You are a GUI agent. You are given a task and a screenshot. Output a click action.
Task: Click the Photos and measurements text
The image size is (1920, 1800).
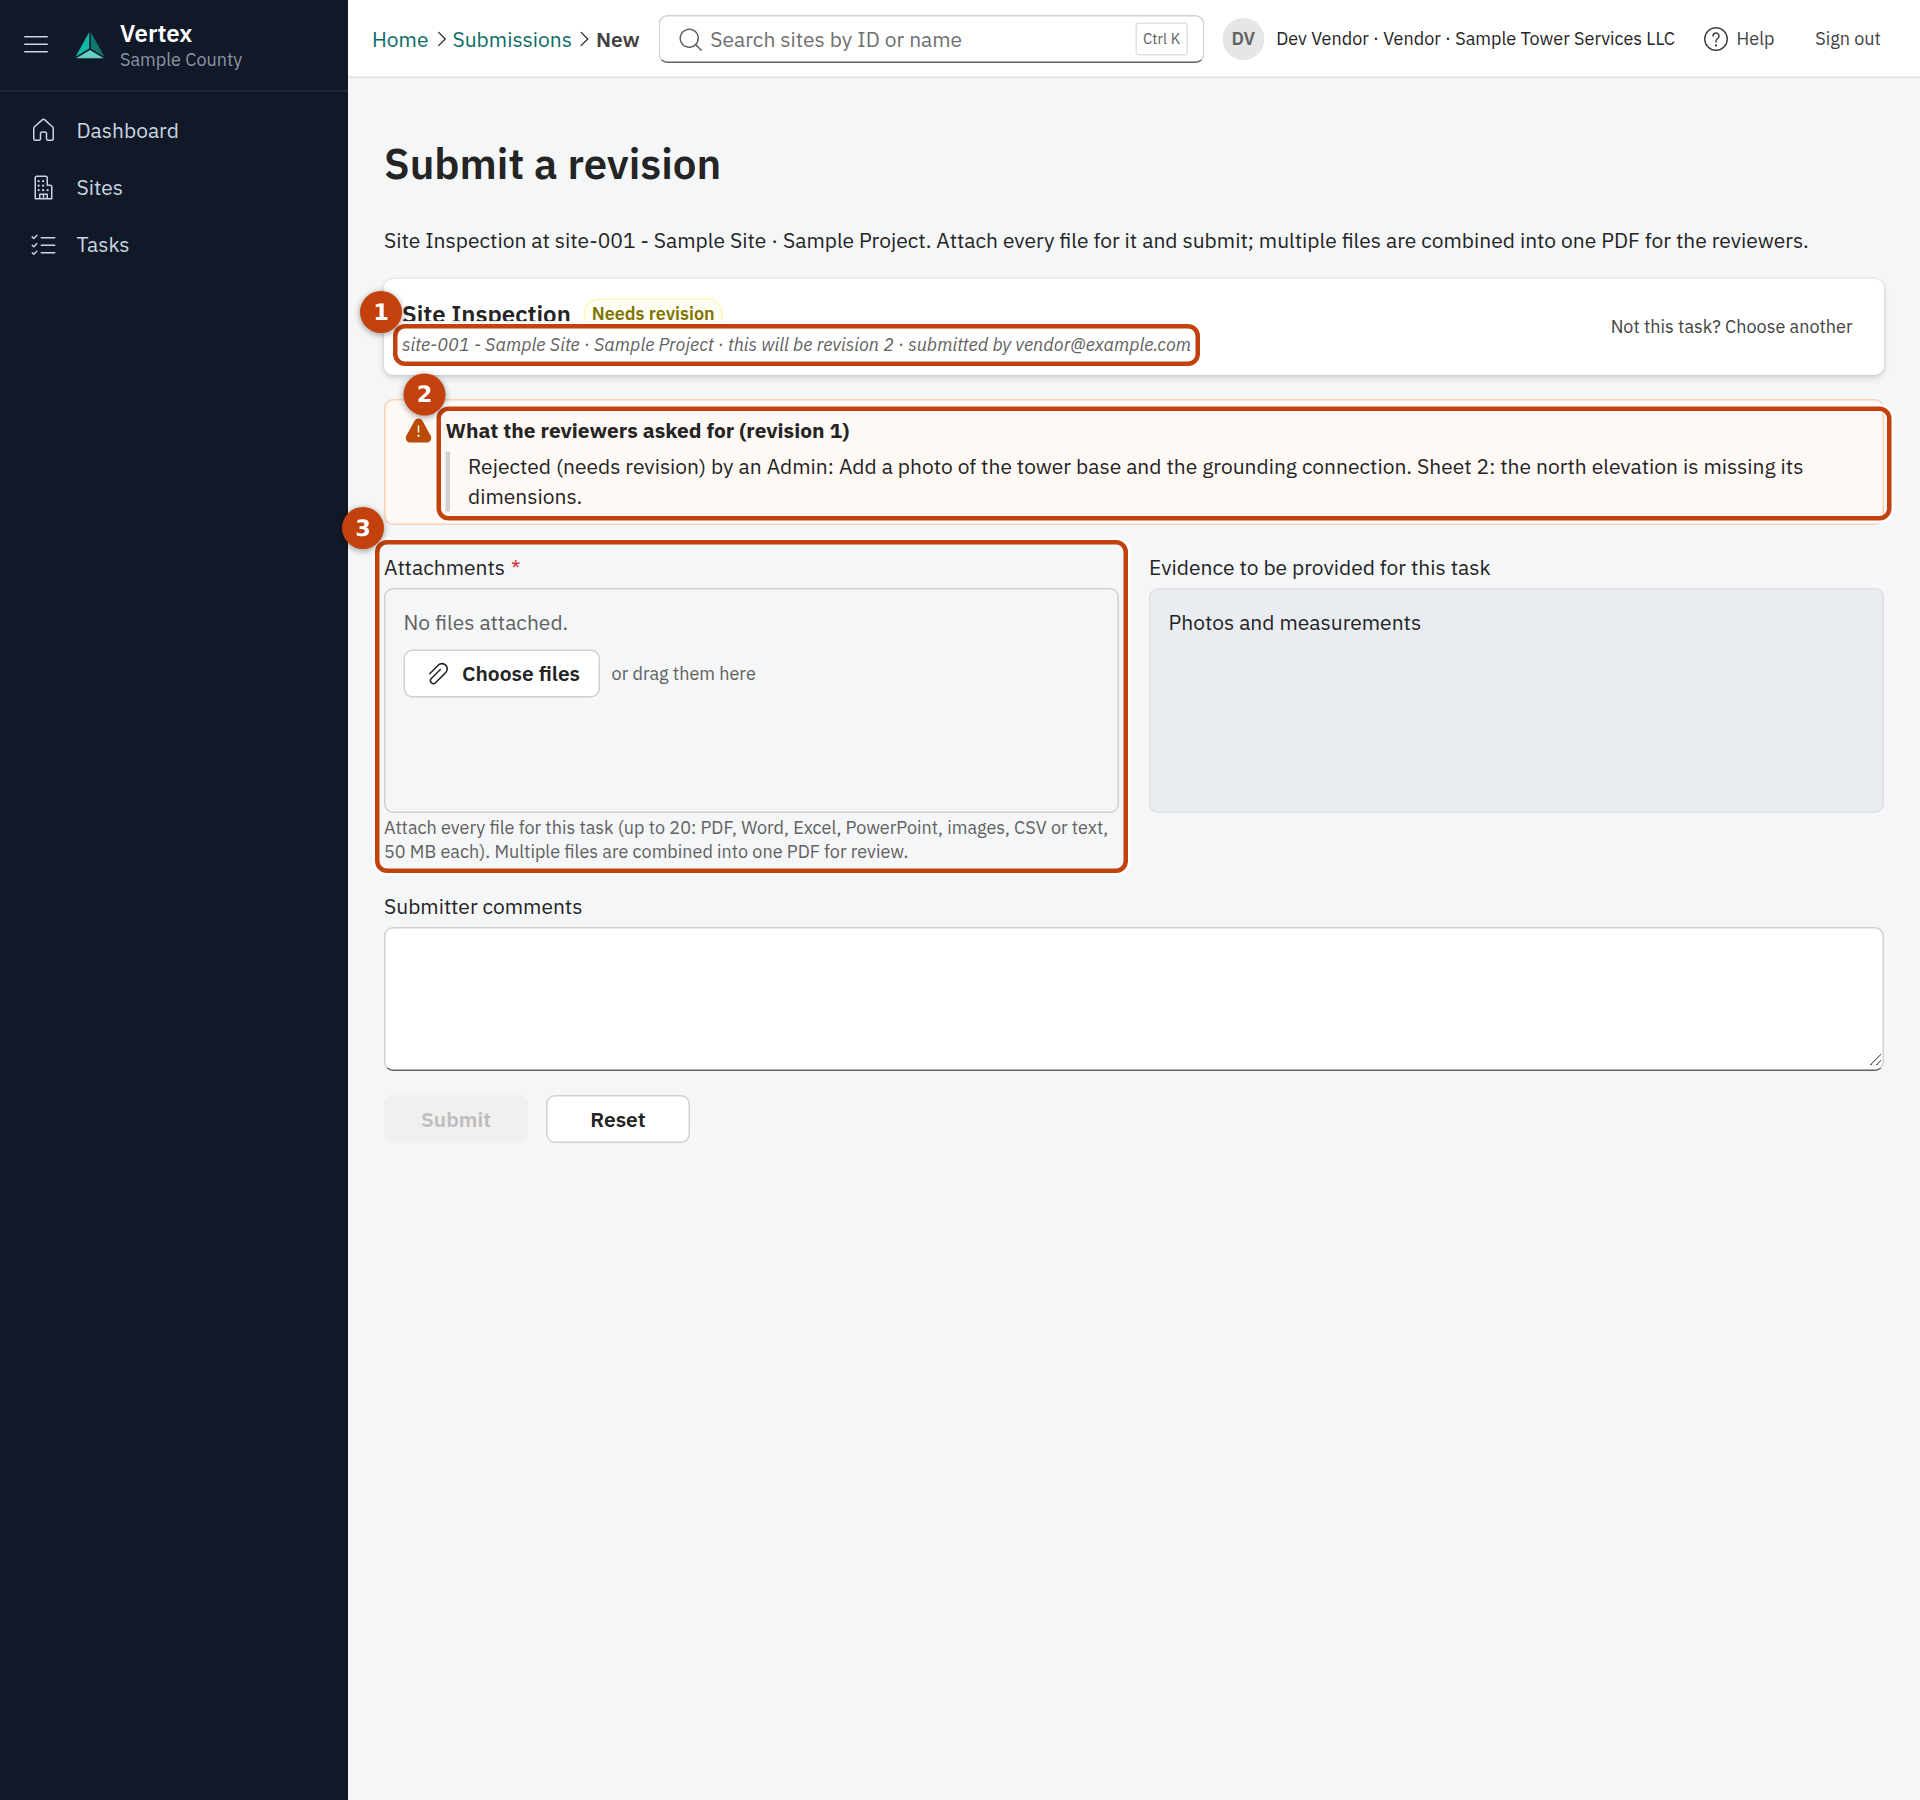click(1294, 623)
